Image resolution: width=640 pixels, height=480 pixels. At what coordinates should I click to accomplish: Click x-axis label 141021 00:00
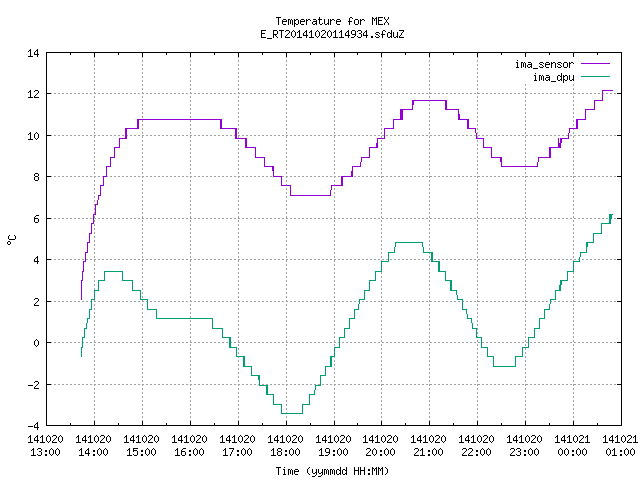point(572,446)
